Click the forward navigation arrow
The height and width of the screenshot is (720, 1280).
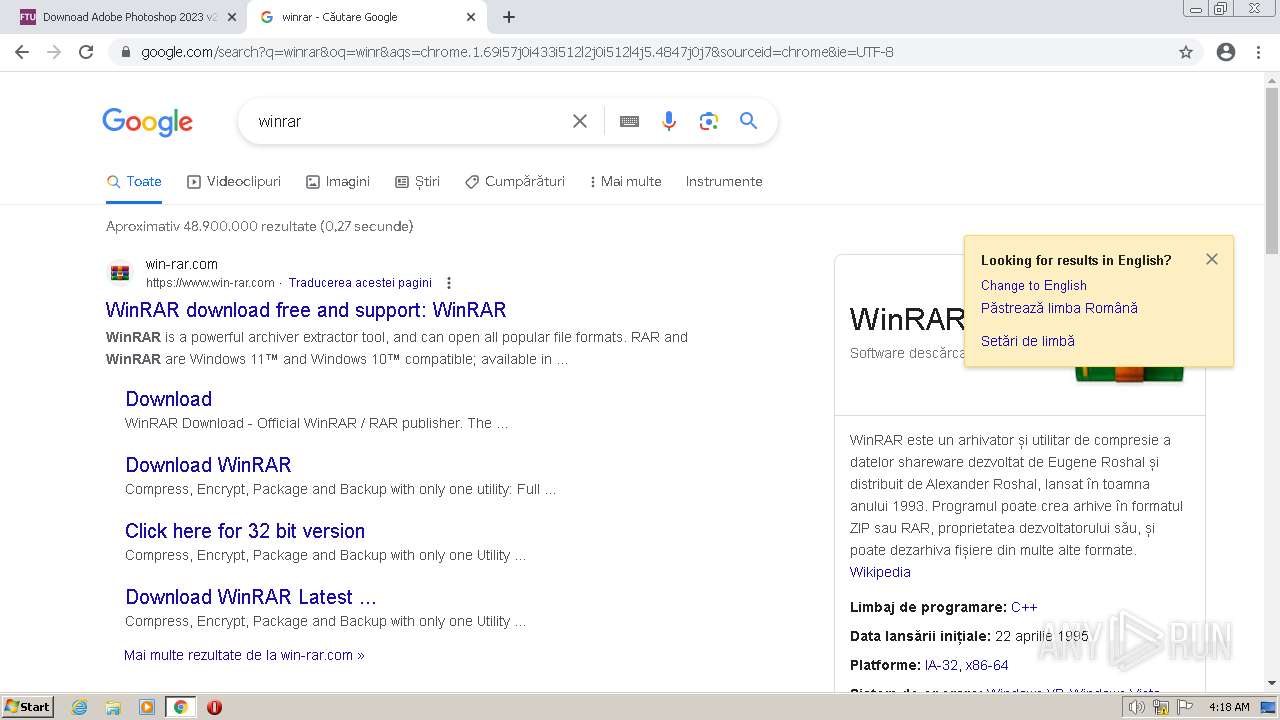tap(54, 52)
